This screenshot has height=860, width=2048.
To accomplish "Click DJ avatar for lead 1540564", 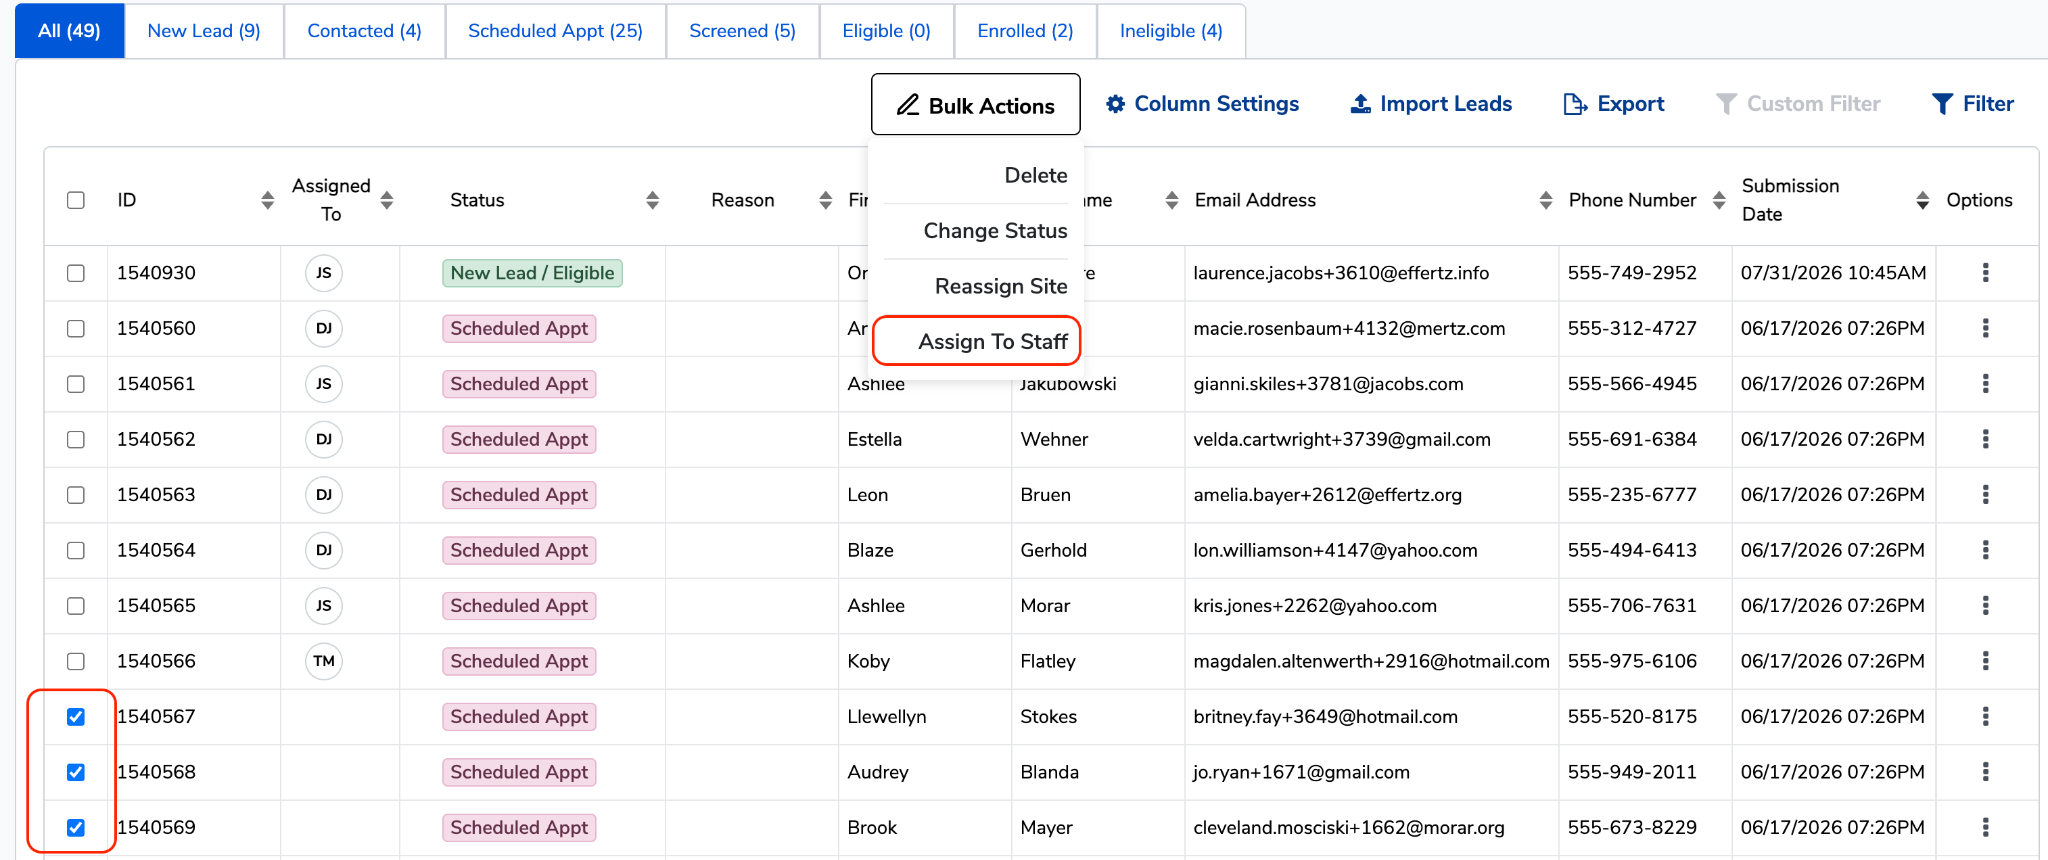I will coord(324,550).
